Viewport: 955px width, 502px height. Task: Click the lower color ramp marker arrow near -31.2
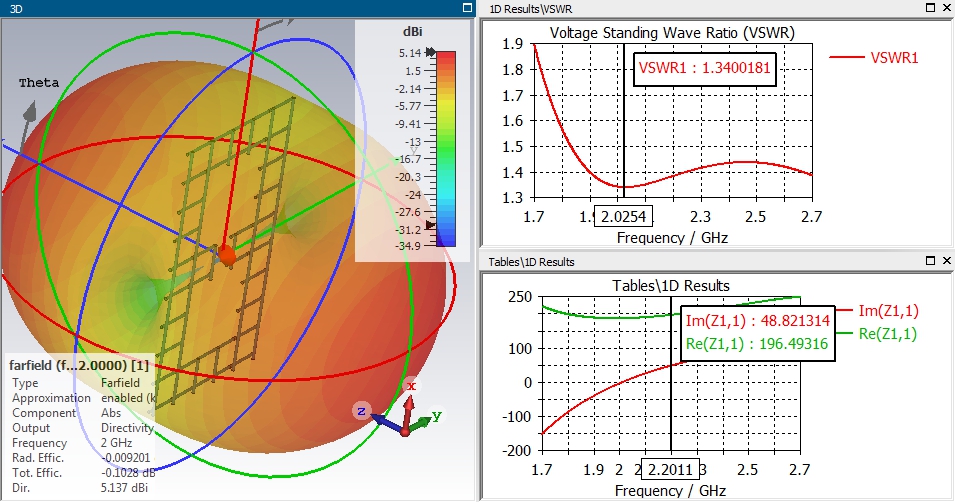click(431, 225)
